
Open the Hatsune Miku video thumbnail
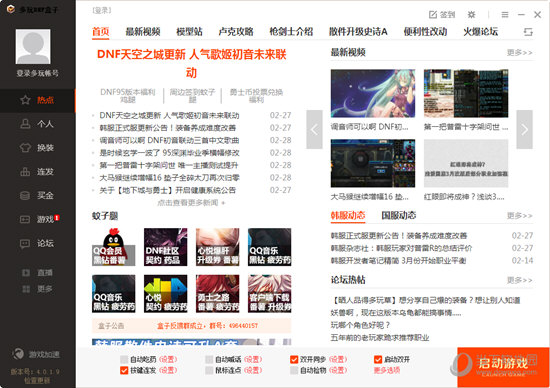(373, 93)
